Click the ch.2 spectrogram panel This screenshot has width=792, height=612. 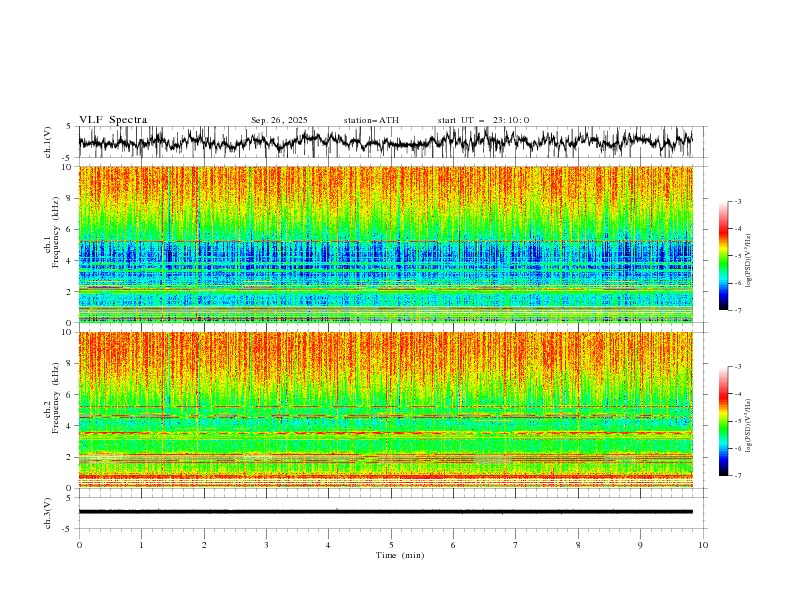coord(386,410)
